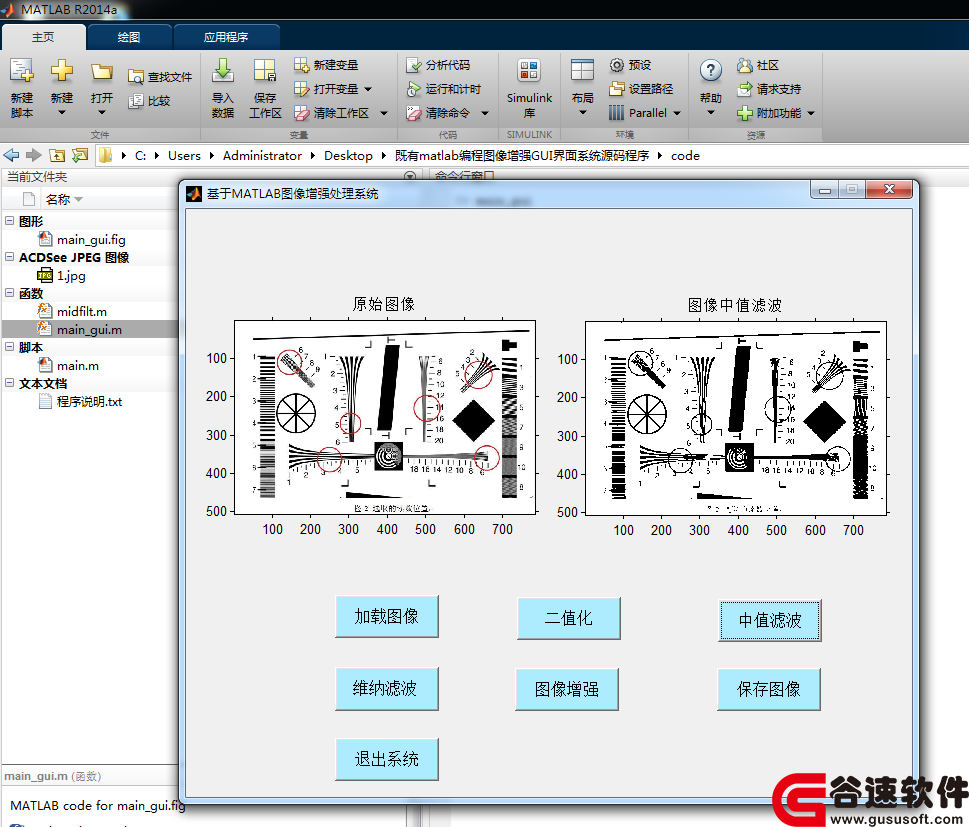Click Desktop in the address path
Image resolution: width=969 pixels, height=827 pixels.
348,156
